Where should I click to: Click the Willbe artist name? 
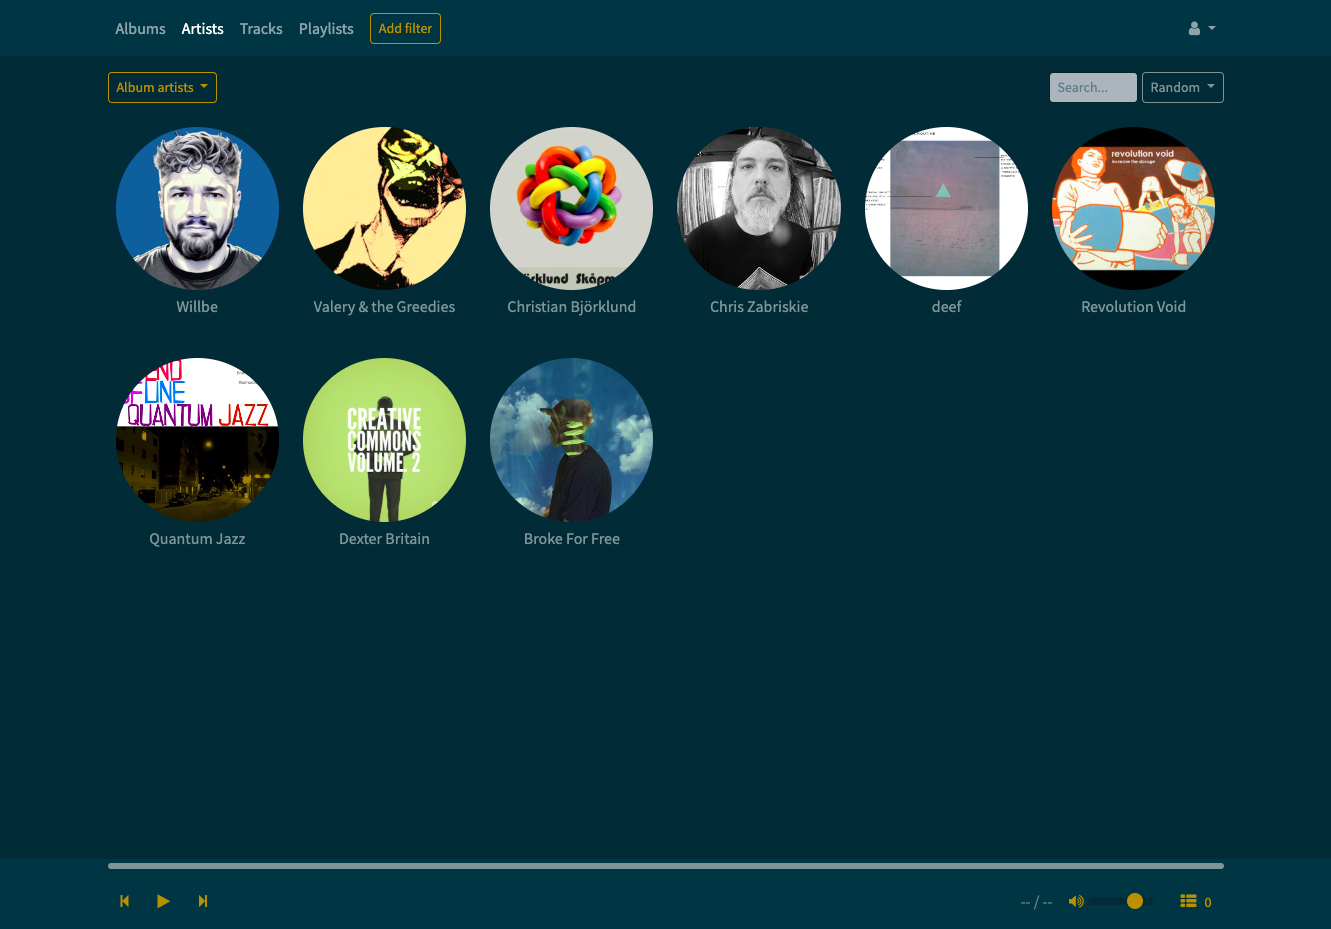coord(197,307)
